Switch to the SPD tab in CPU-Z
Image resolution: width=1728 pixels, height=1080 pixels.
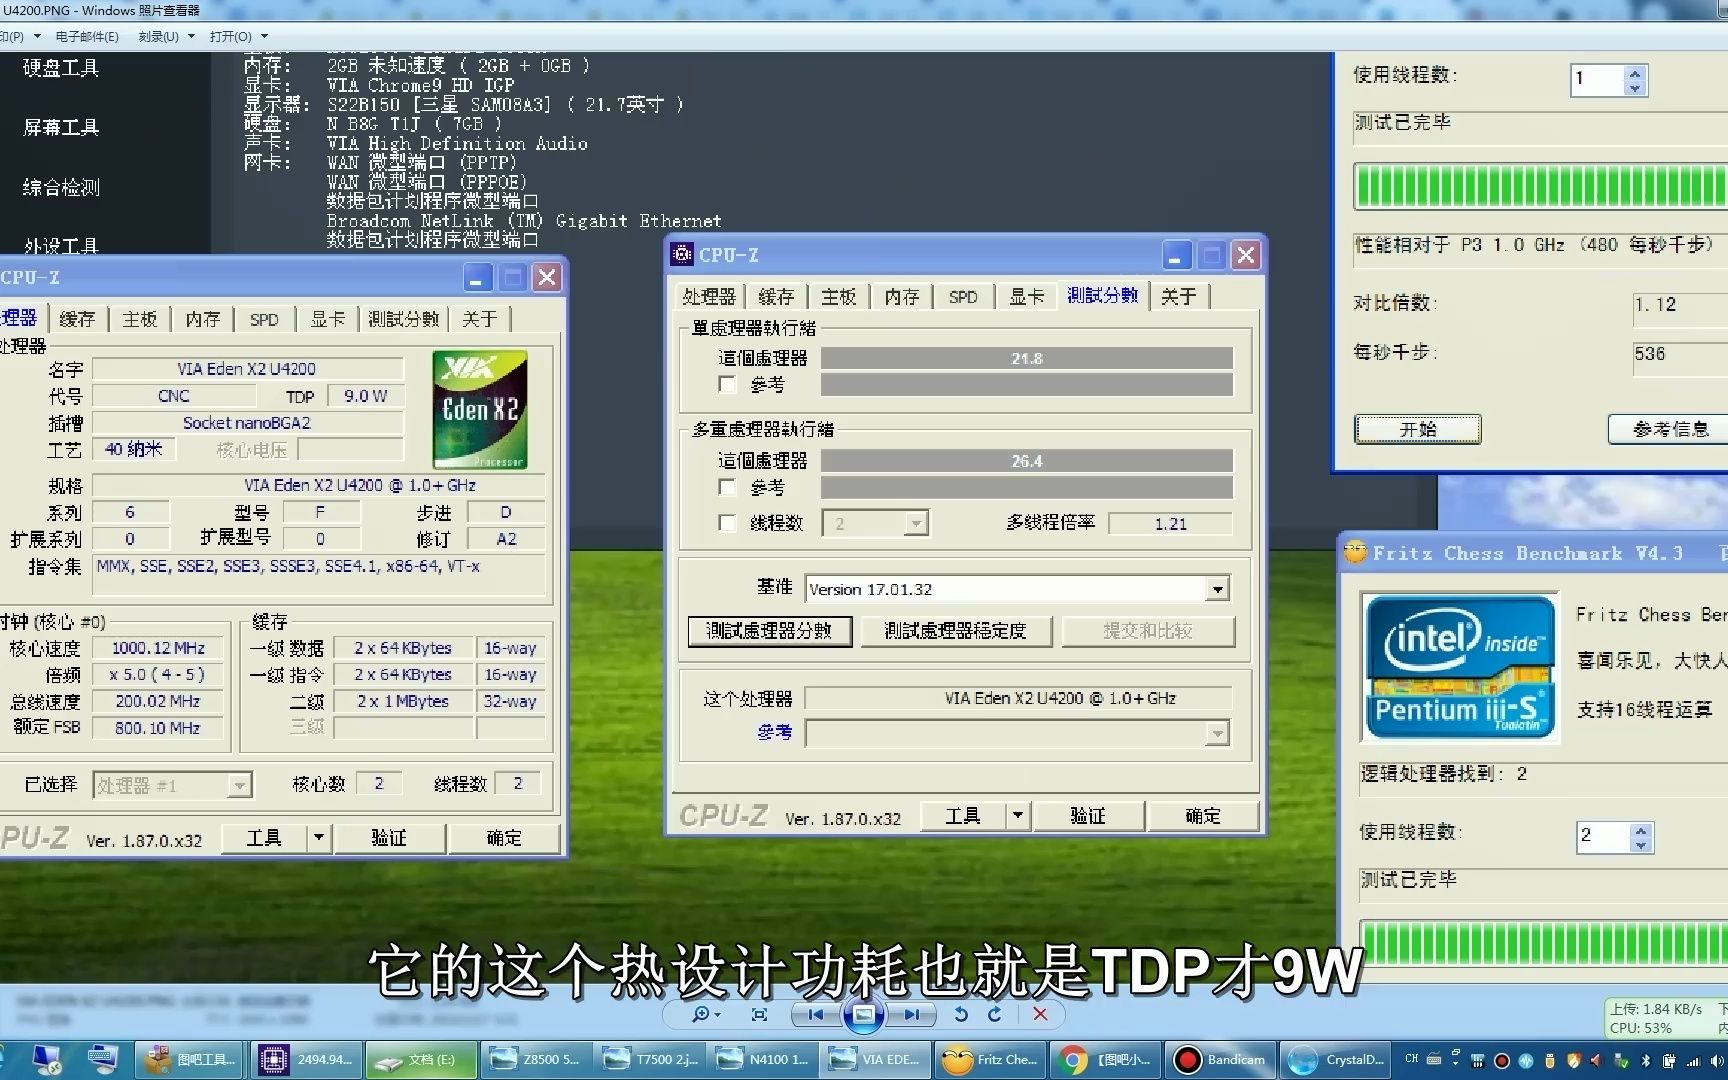click(x=962, y=296)
